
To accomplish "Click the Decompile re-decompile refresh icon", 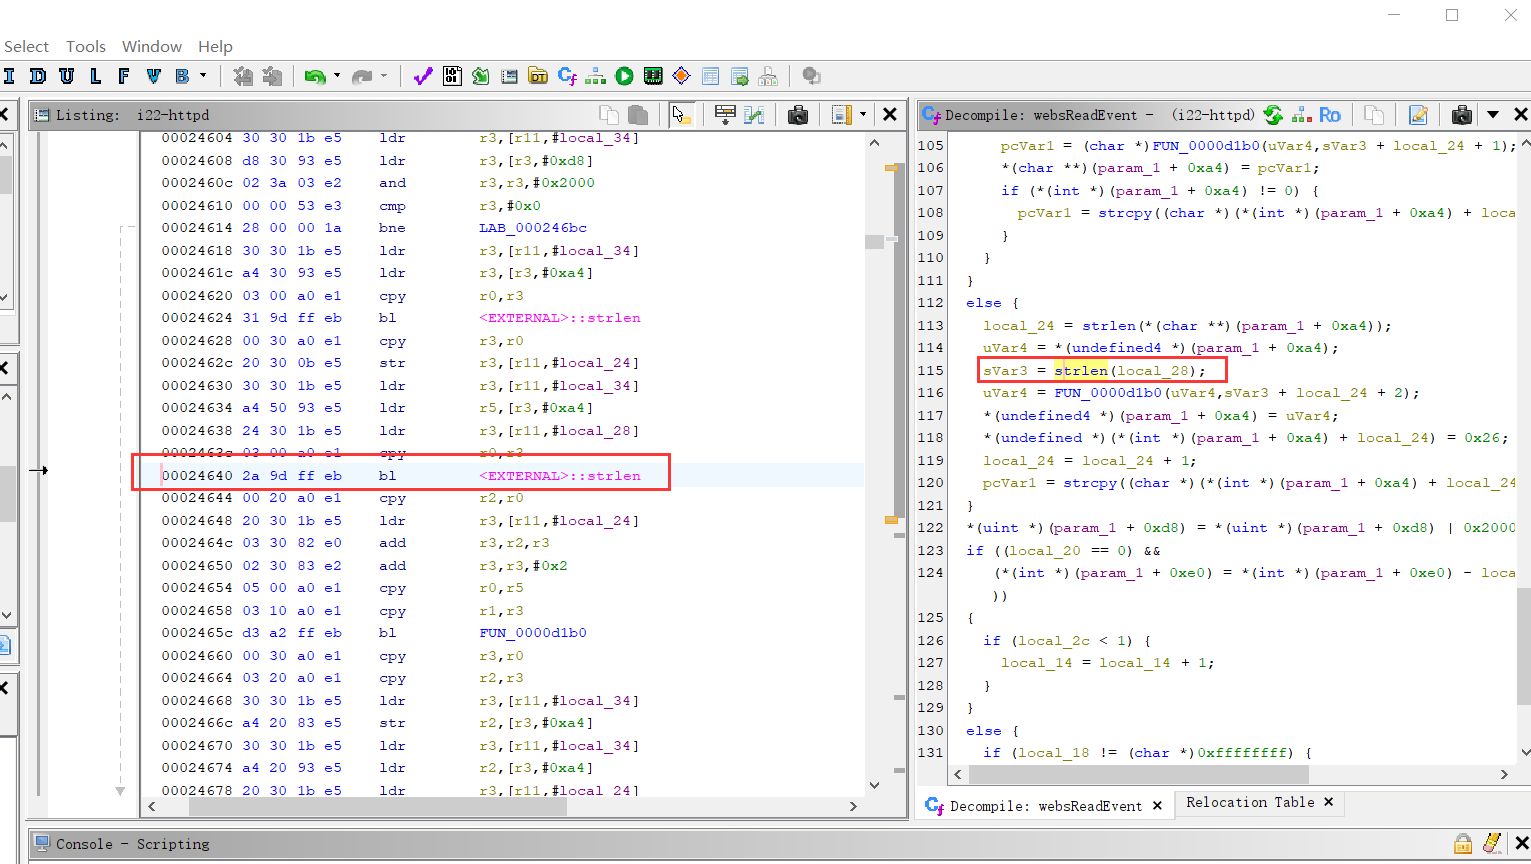I will (x=1273, y=115).
